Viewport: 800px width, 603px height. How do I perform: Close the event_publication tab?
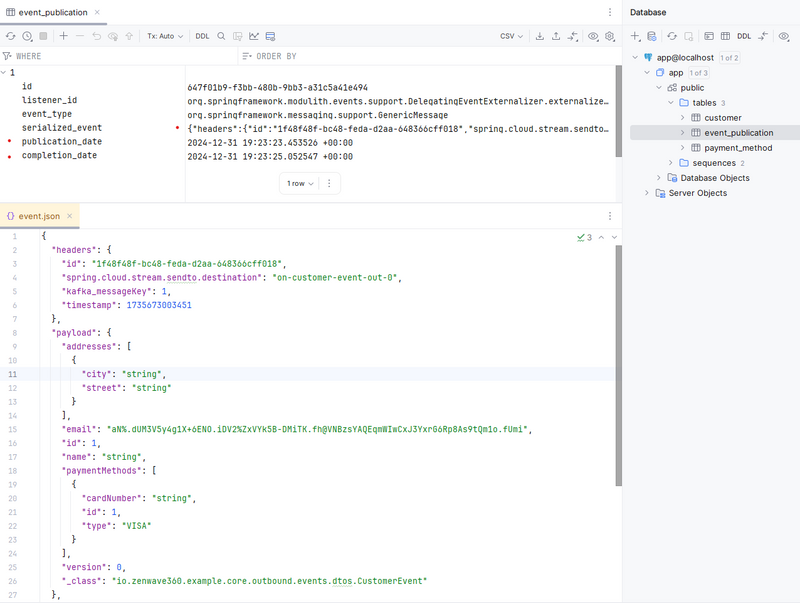point(97,12)
